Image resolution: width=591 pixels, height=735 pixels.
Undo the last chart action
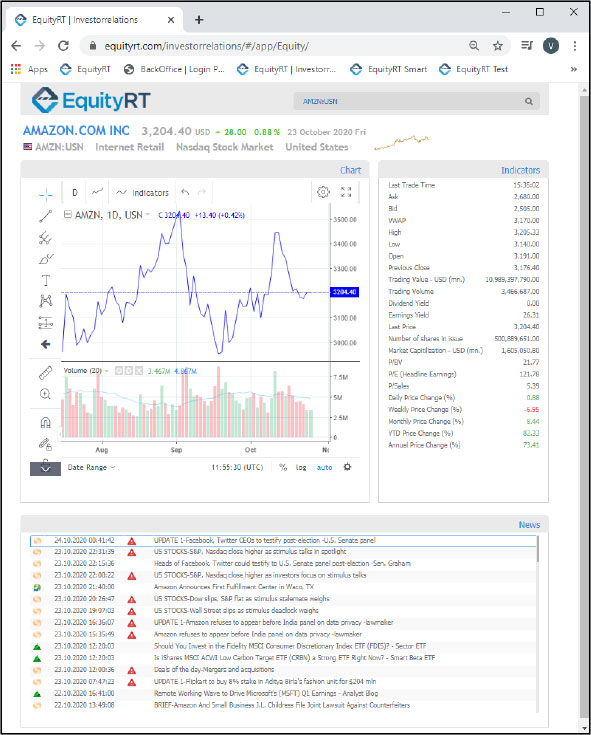click(185, 192)
